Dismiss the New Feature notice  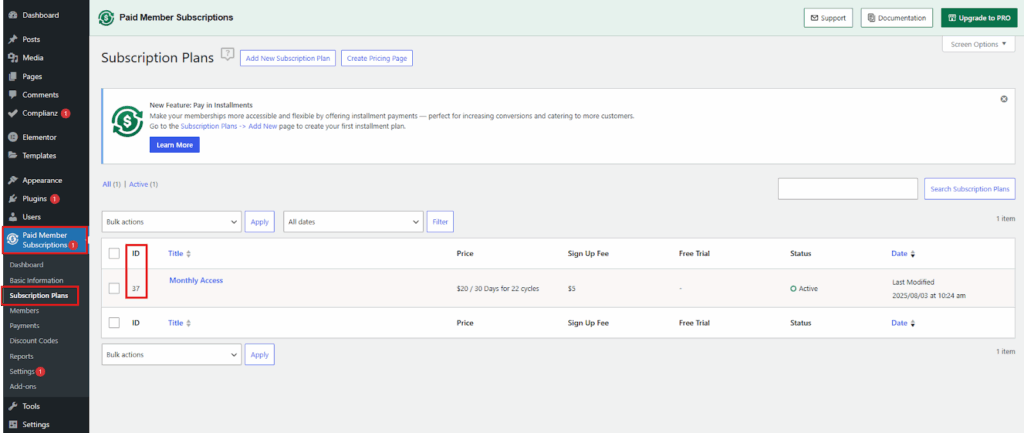pos(1003,99)
